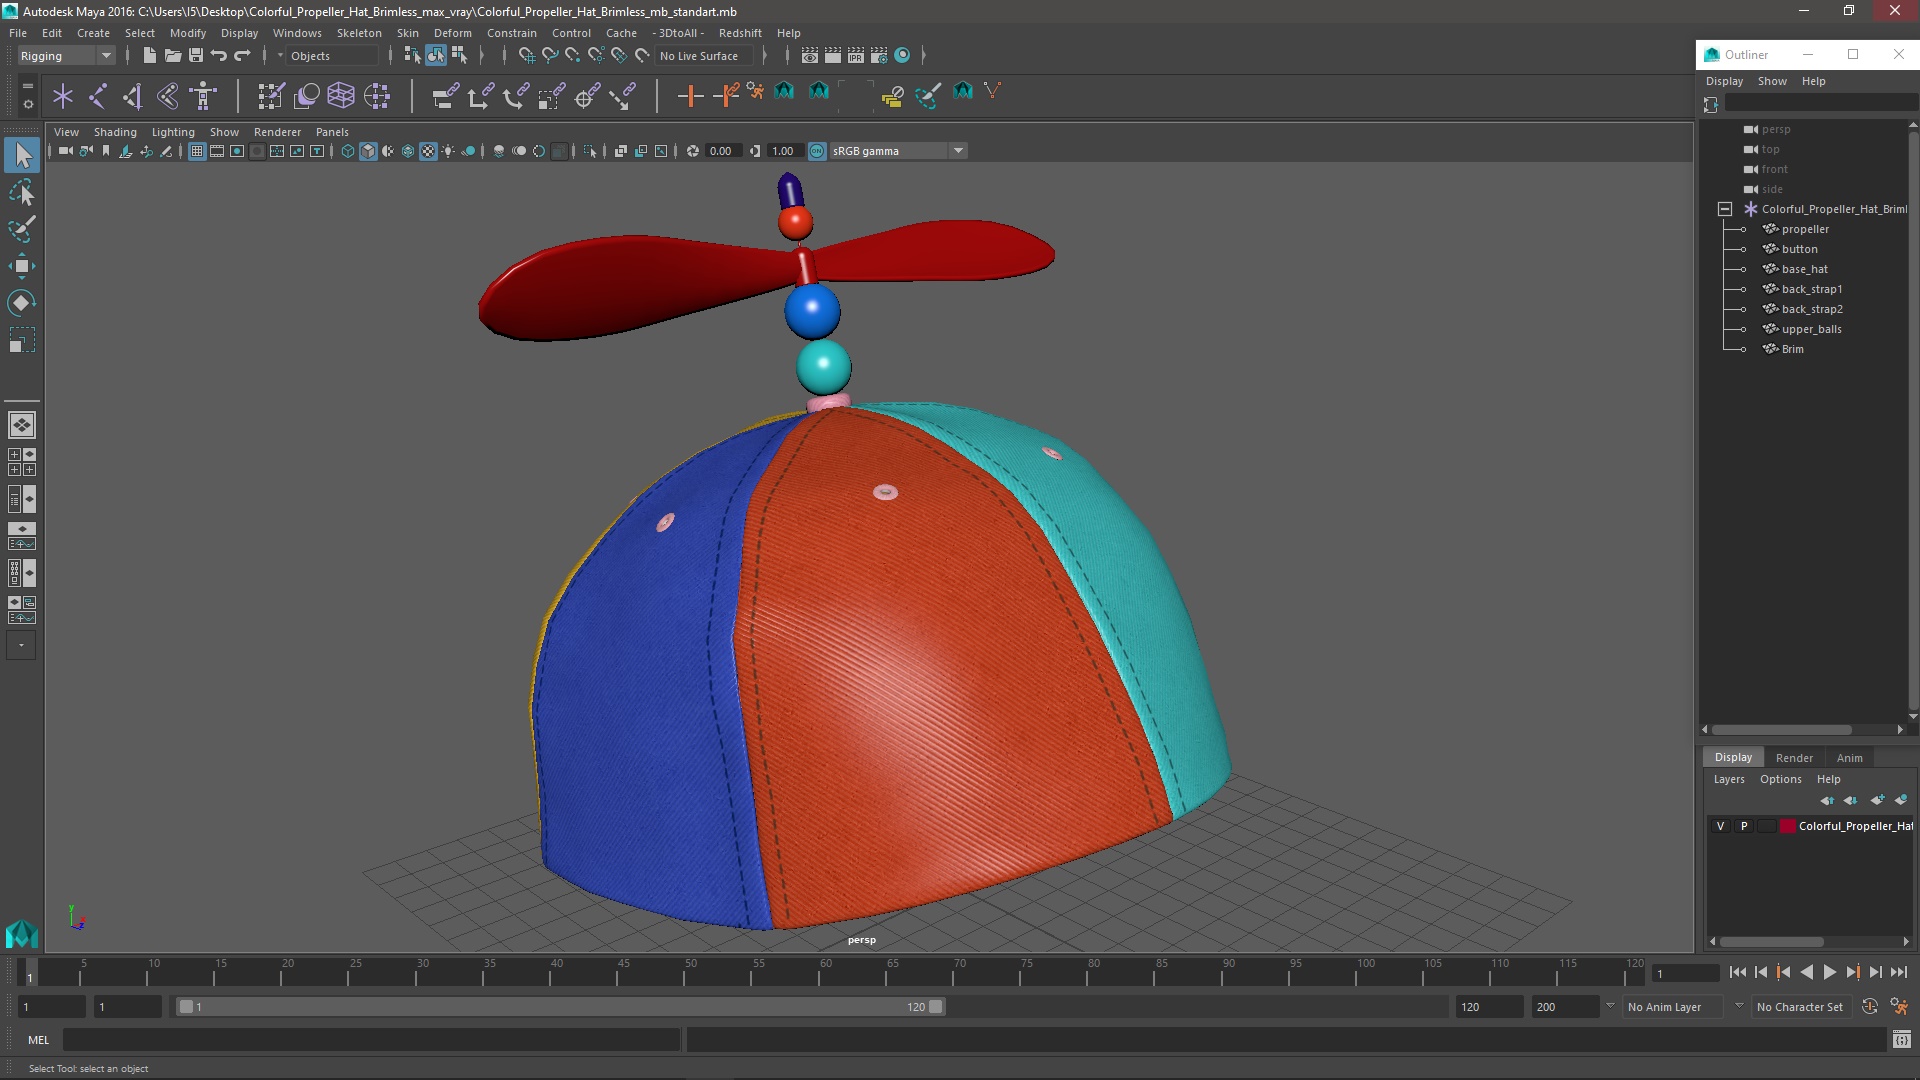Viewport: 1920px width, 1080px height.
Task: Select the Move tool in toolbox
Action: pos(21,266)
